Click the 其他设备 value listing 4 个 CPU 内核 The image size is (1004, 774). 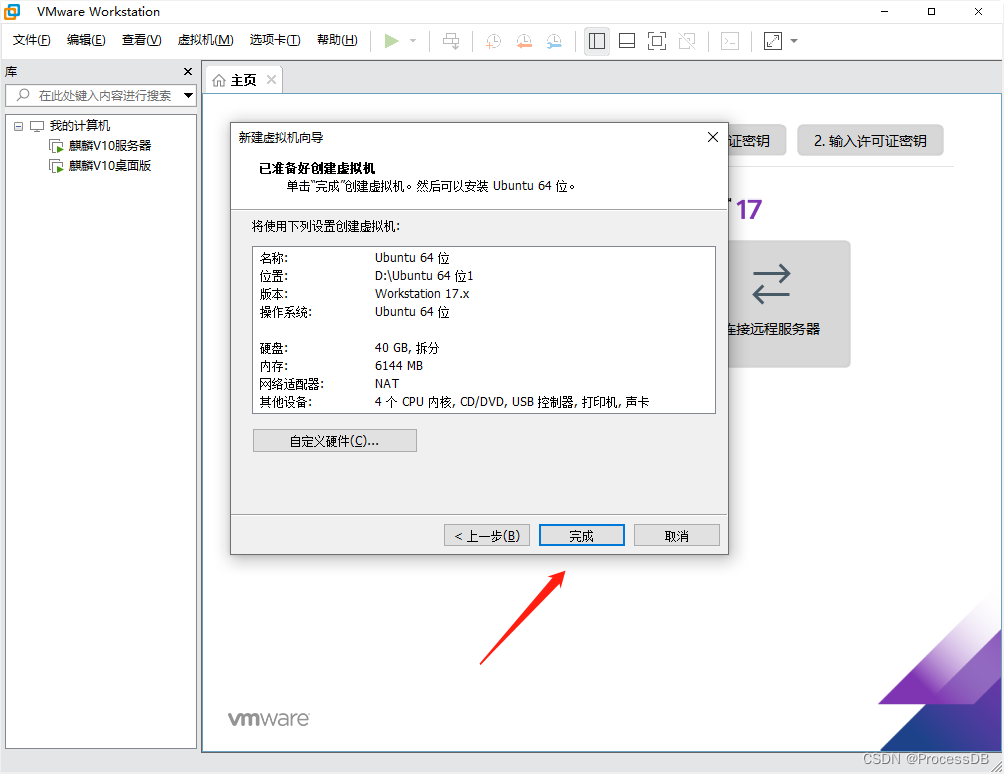[x=512, y=402]
